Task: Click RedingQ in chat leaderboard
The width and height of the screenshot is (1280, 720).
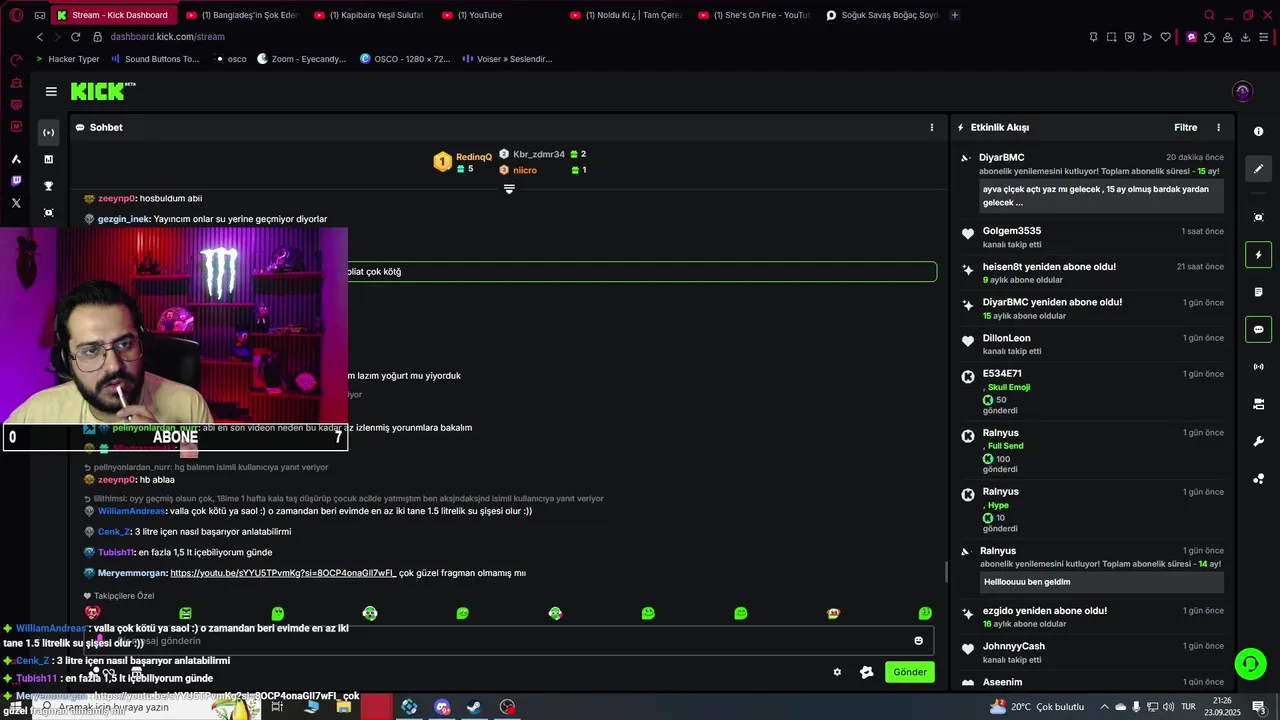Action: (x=474, y=157)
